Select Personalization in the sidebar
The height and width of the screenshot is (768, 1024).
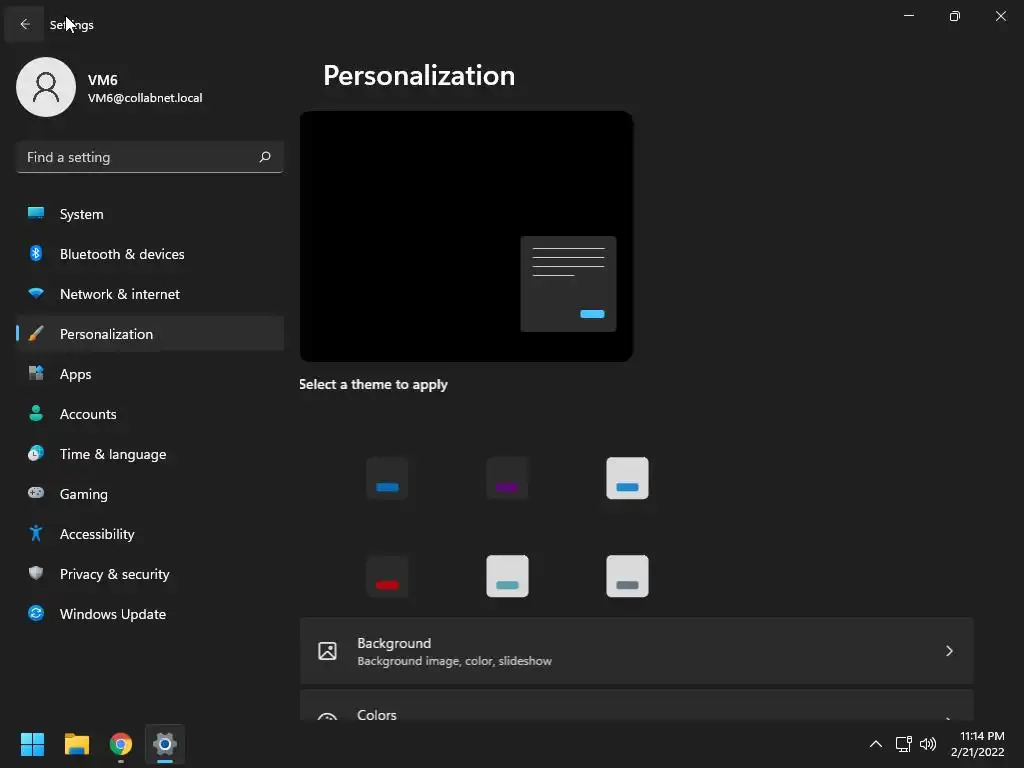[x=150, y=334]
